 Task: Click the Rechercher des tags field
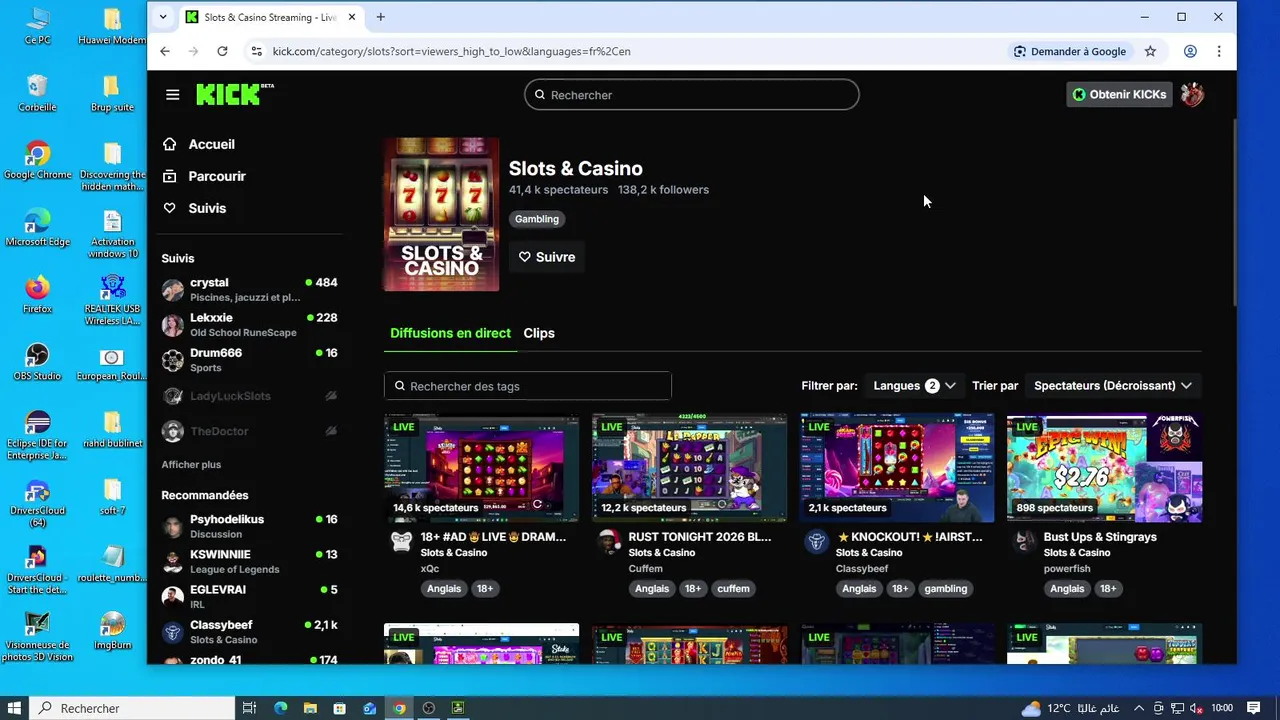click(x=528, y=386)
